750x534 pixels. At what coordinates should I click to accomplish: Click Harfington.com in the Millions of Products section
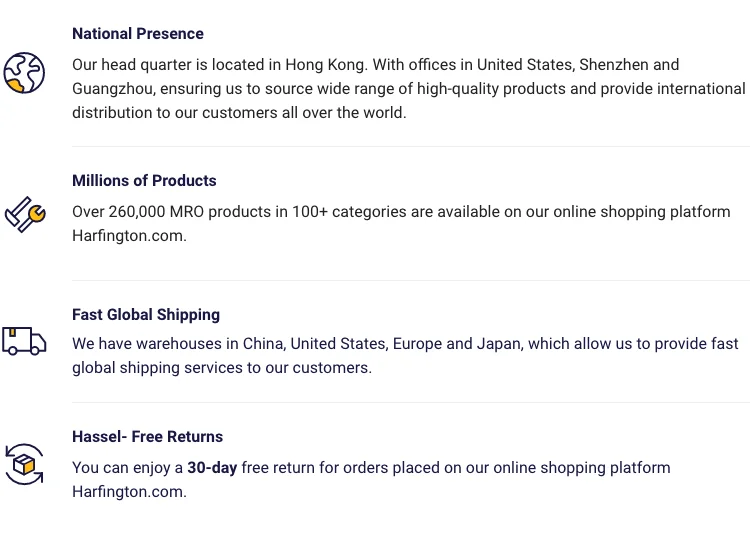pyautogui.click(x=129, y=237)
